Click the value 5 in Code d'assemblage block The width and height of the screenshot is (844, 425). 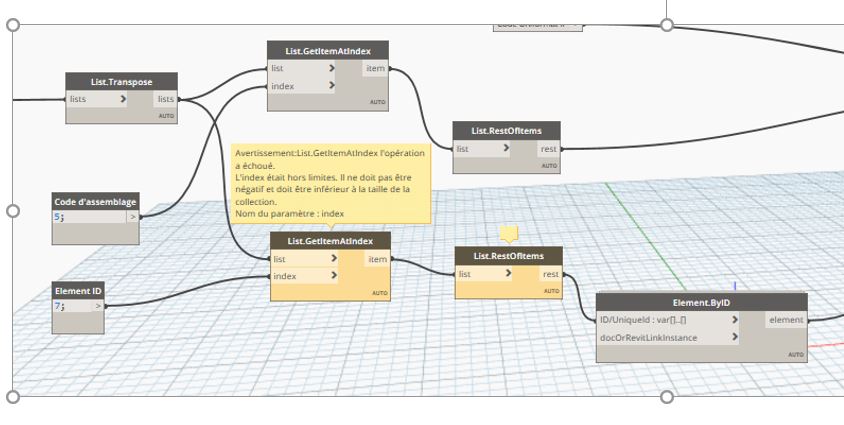coord(57,215)
